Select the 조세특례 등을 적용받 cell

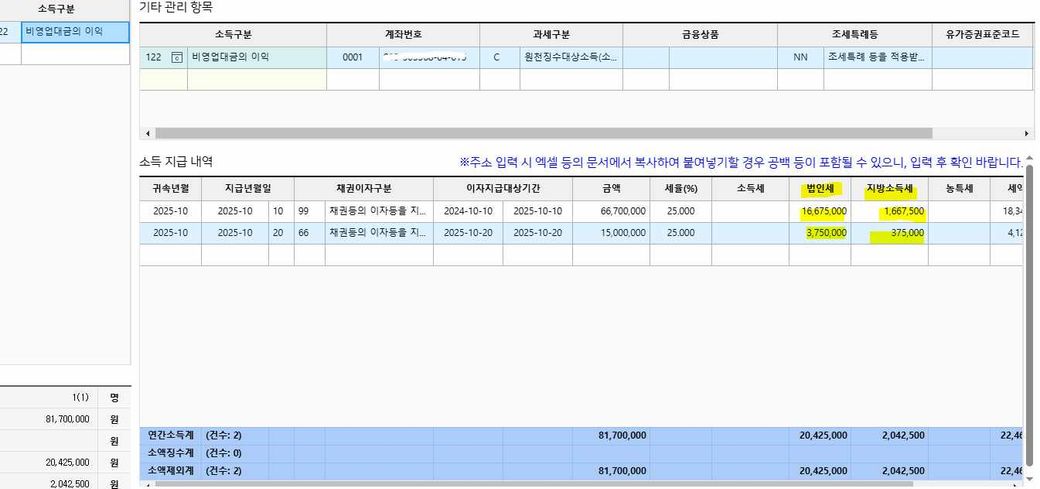(875, 58)
